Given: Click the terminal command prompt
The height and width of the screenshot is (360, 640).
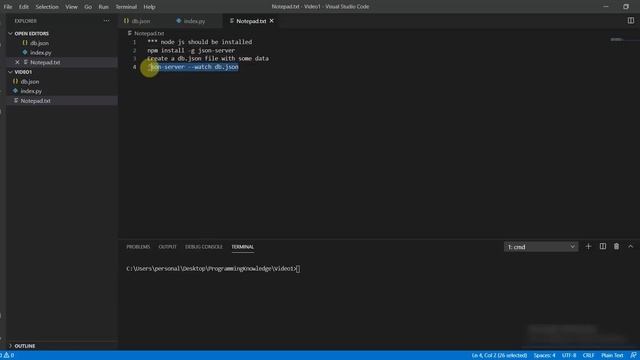Looking at the screenshot, I should click(x=213, y=269).
